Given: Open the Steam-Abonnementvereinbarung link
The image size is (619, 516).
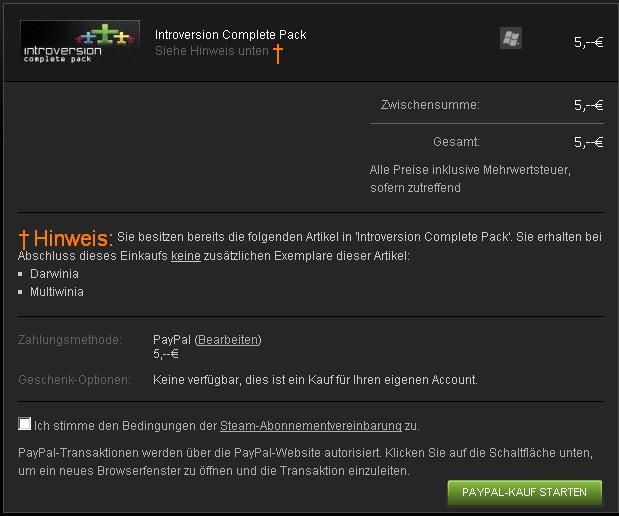Looking at the screenshot, I should click(x=311, y=426).
